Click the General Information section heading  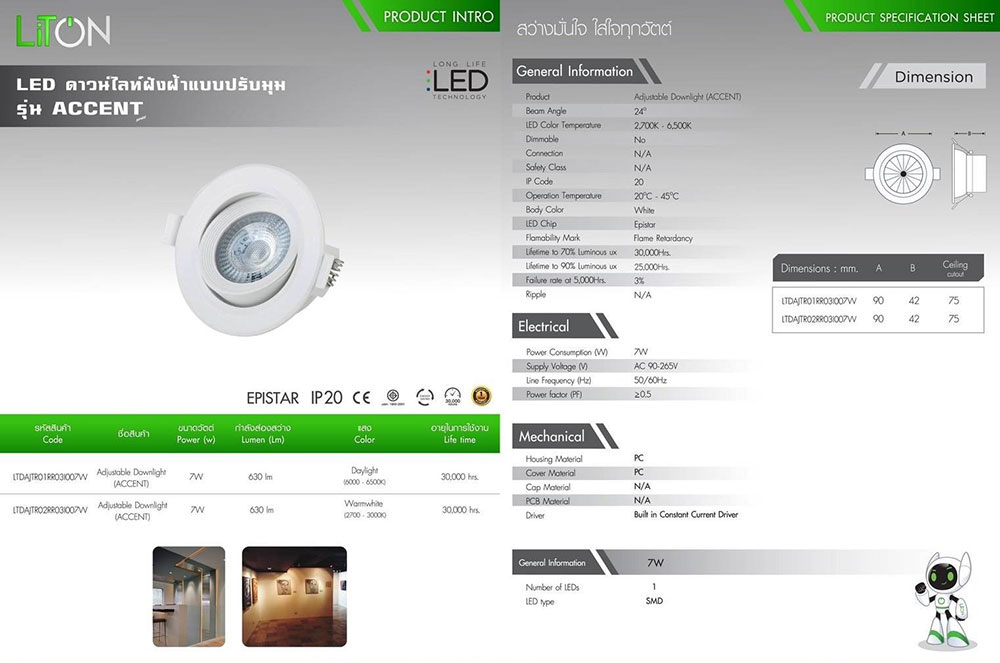[x=575, y=71]
